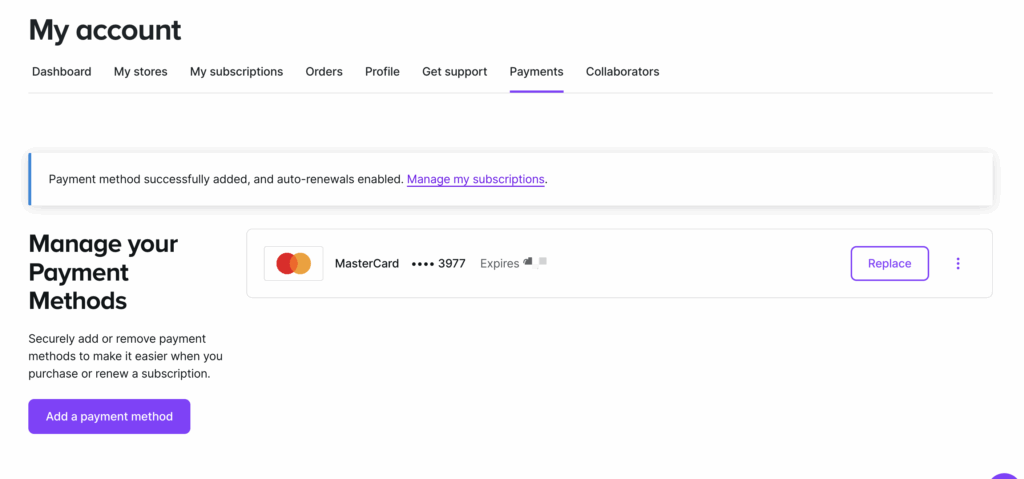Open the three-dot card options menu
1024x479 pixels.
957,264
